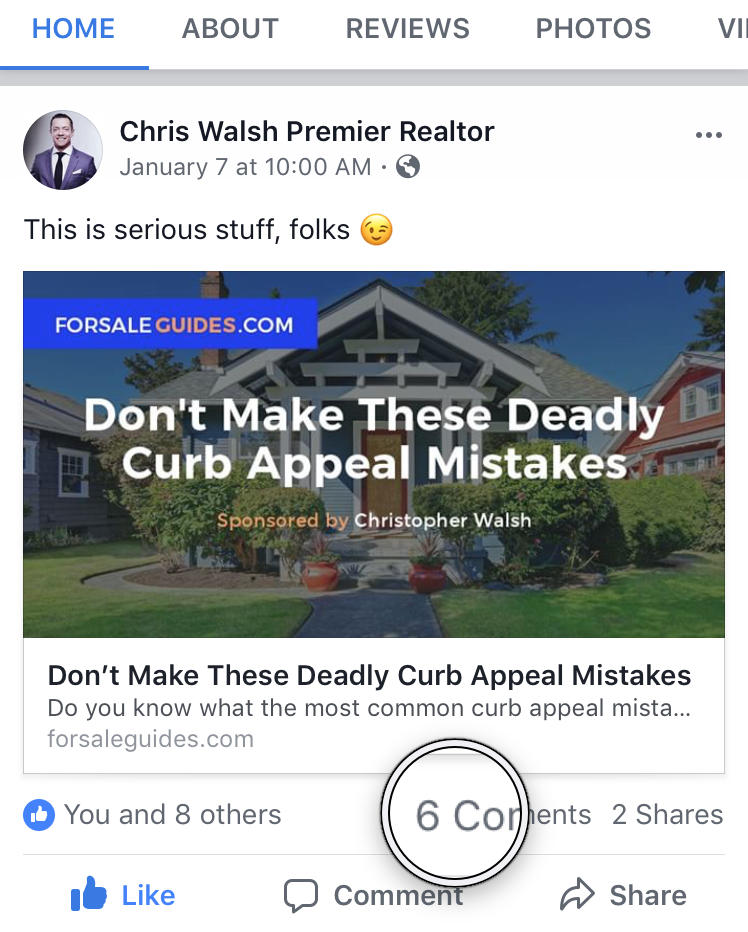Viewport: 748px width, 932px height.
Task: Tap the blue thumbs-up Like icon
Action: 89,893
